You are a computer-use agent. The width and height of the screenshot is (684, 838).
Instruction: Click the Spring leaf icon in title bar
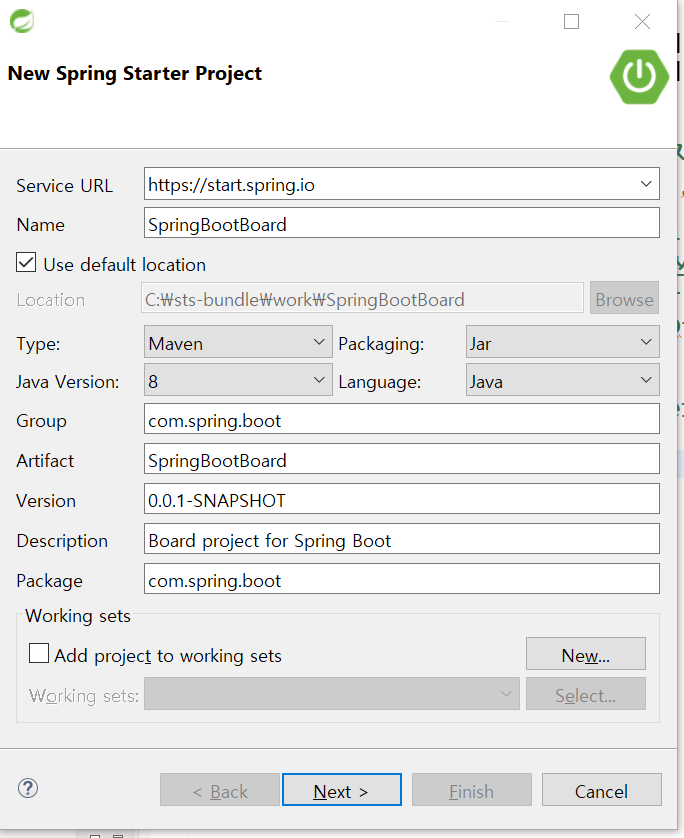click(x=22, y=21)
